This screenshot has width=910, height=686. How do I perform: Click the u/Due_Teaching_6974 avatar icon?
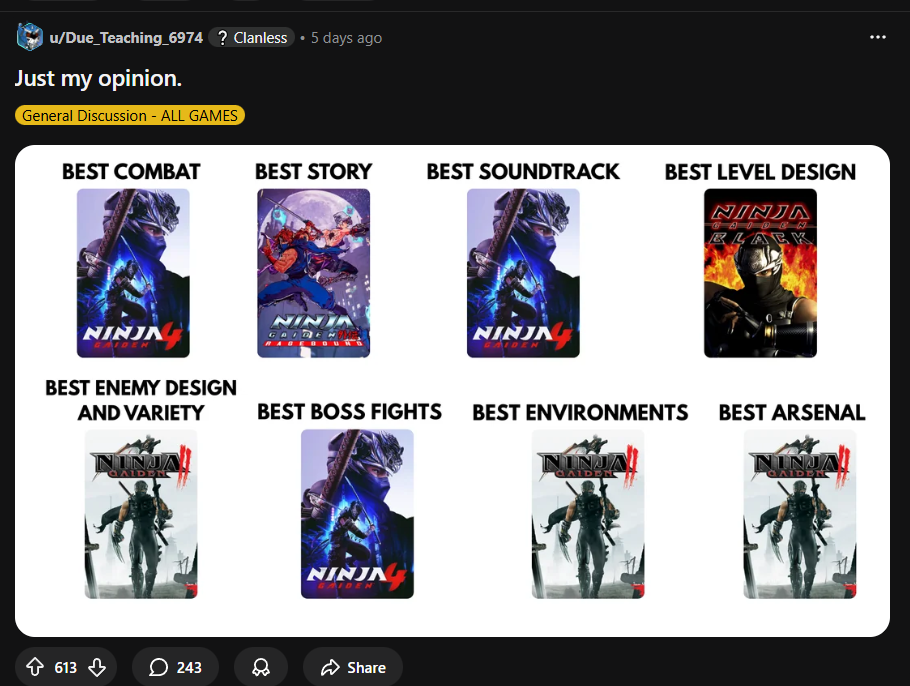point(29,38)
